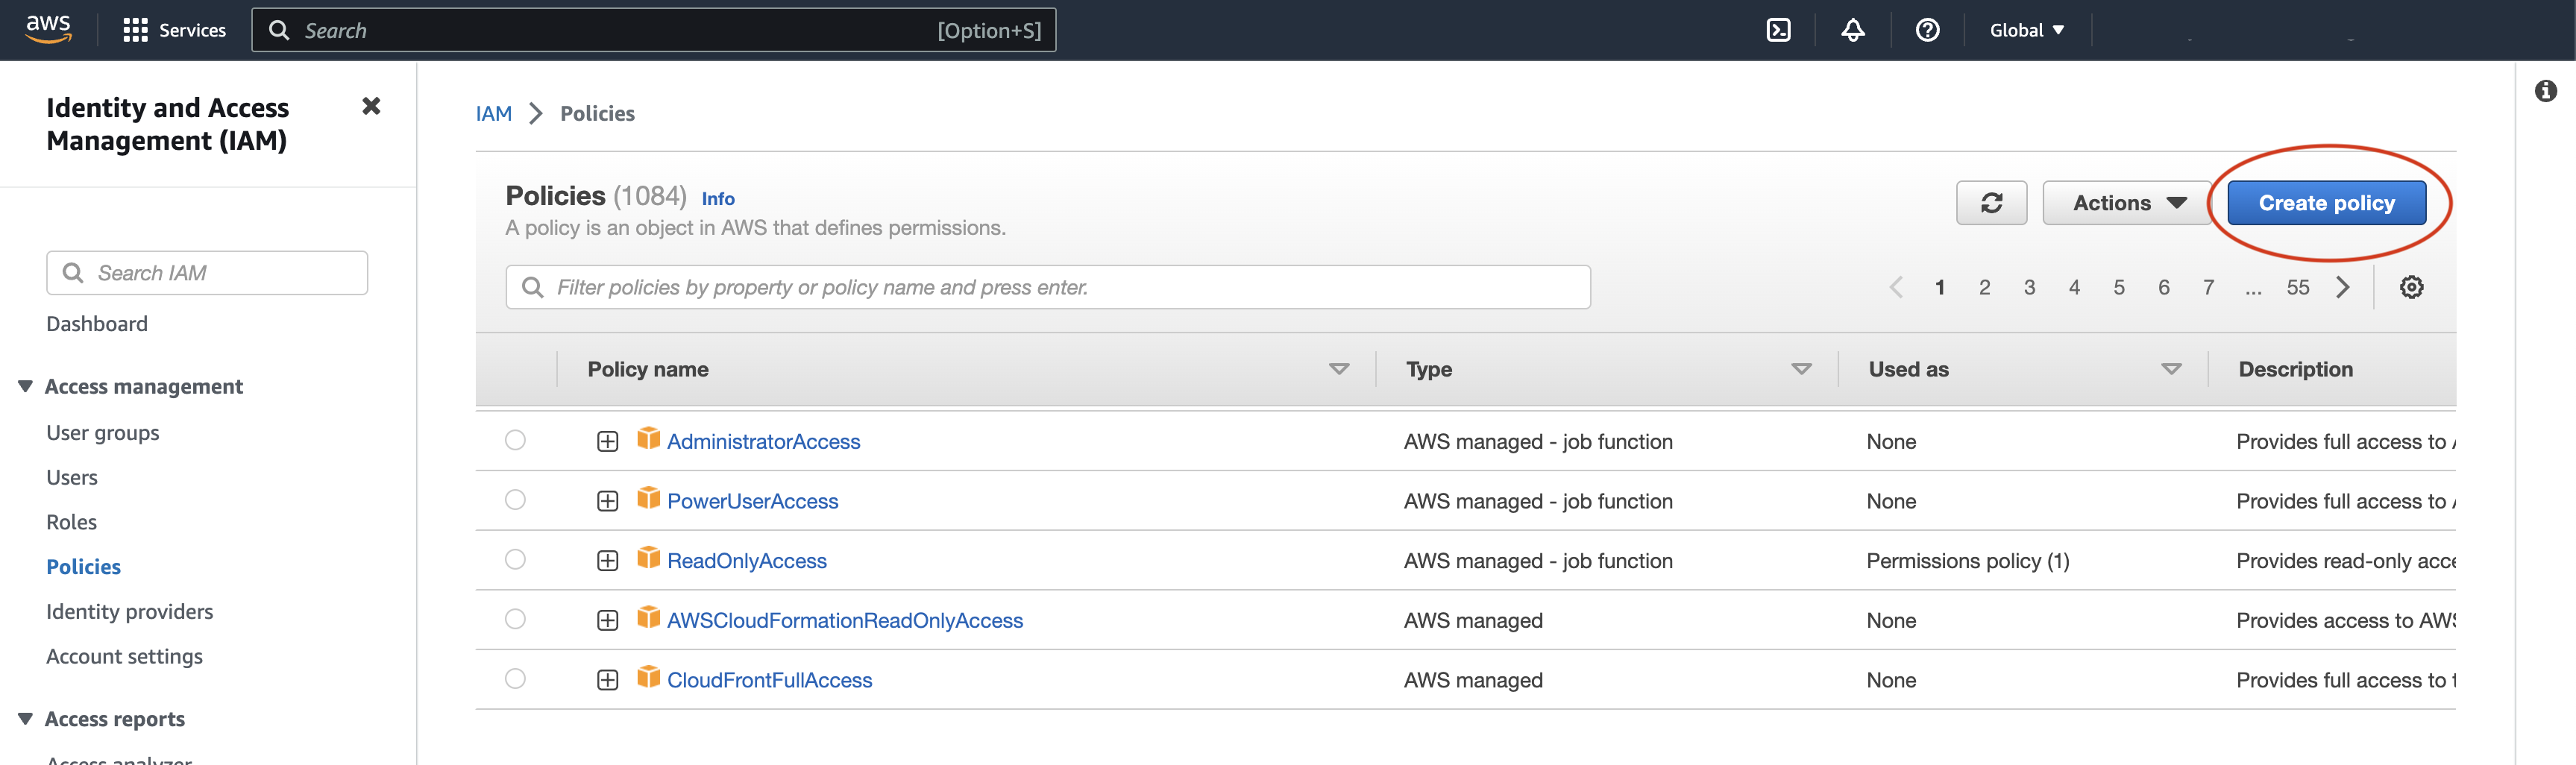Image resolution: width=2576 pixels, height=765 pixels.
Task: Open the Services grid menu
Action: tap(174, 30)
